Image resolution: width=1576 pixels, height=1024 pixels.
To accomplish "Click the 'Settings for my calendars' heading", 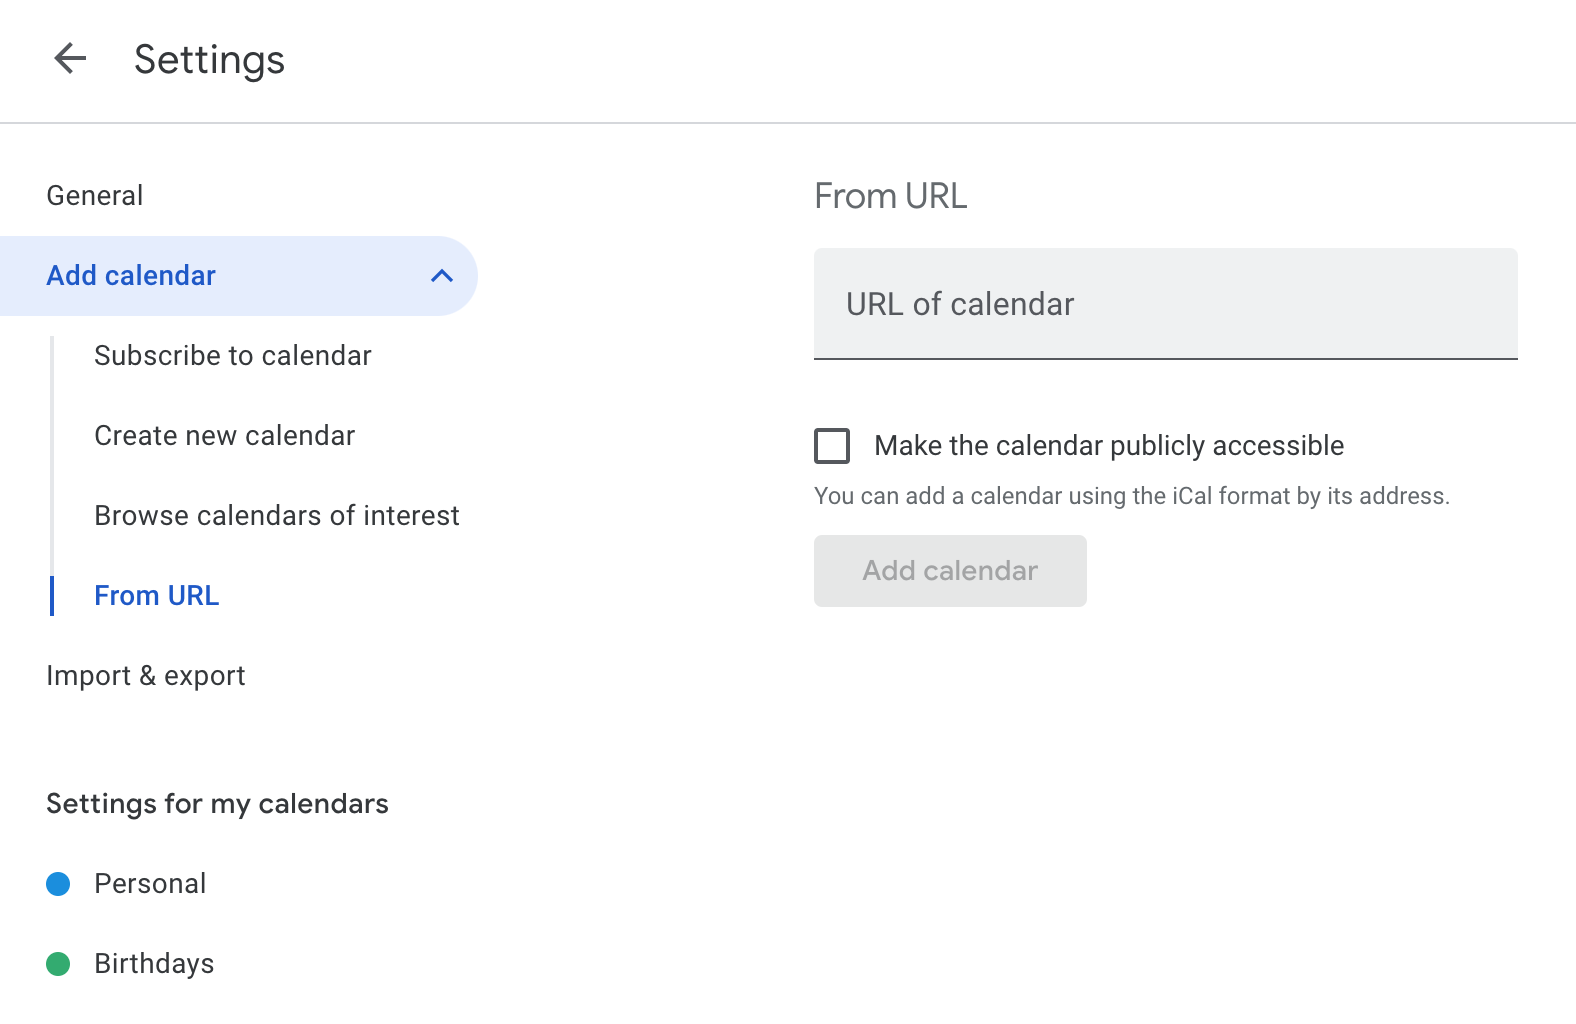I will (217, 804).
